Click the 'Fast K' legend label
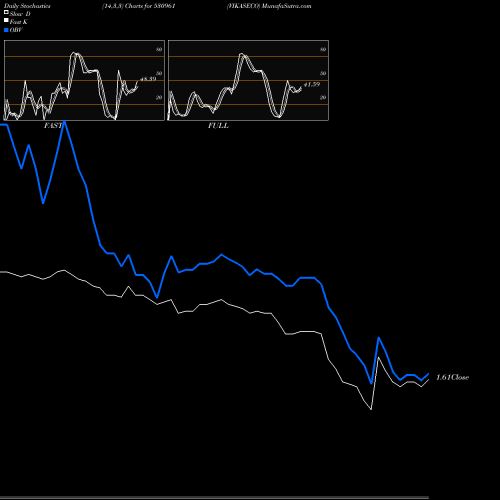The image size is (500, 500). pos(19,22)
